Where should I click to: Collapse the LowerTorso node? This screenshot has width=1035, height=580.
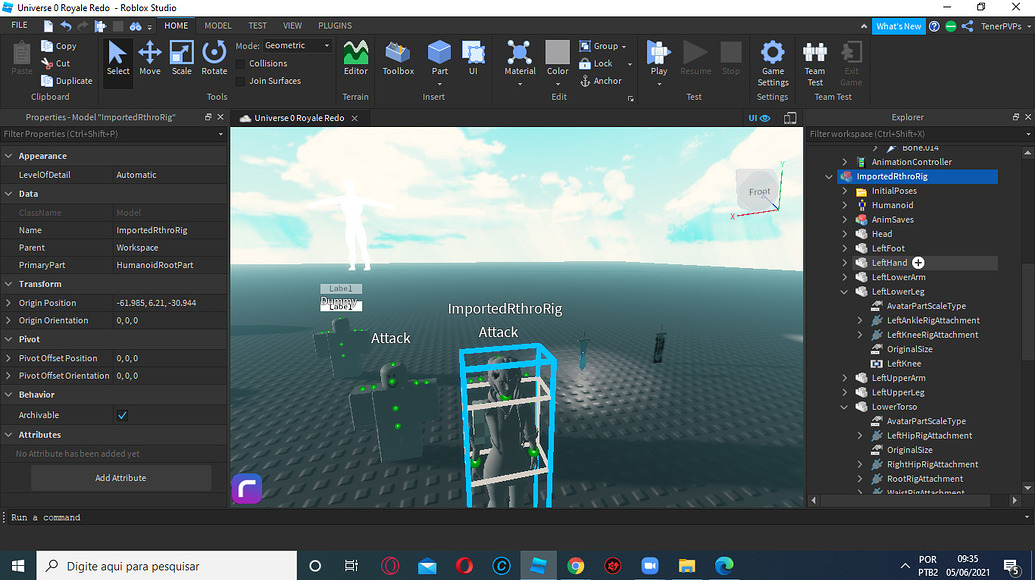coord(844,406)
